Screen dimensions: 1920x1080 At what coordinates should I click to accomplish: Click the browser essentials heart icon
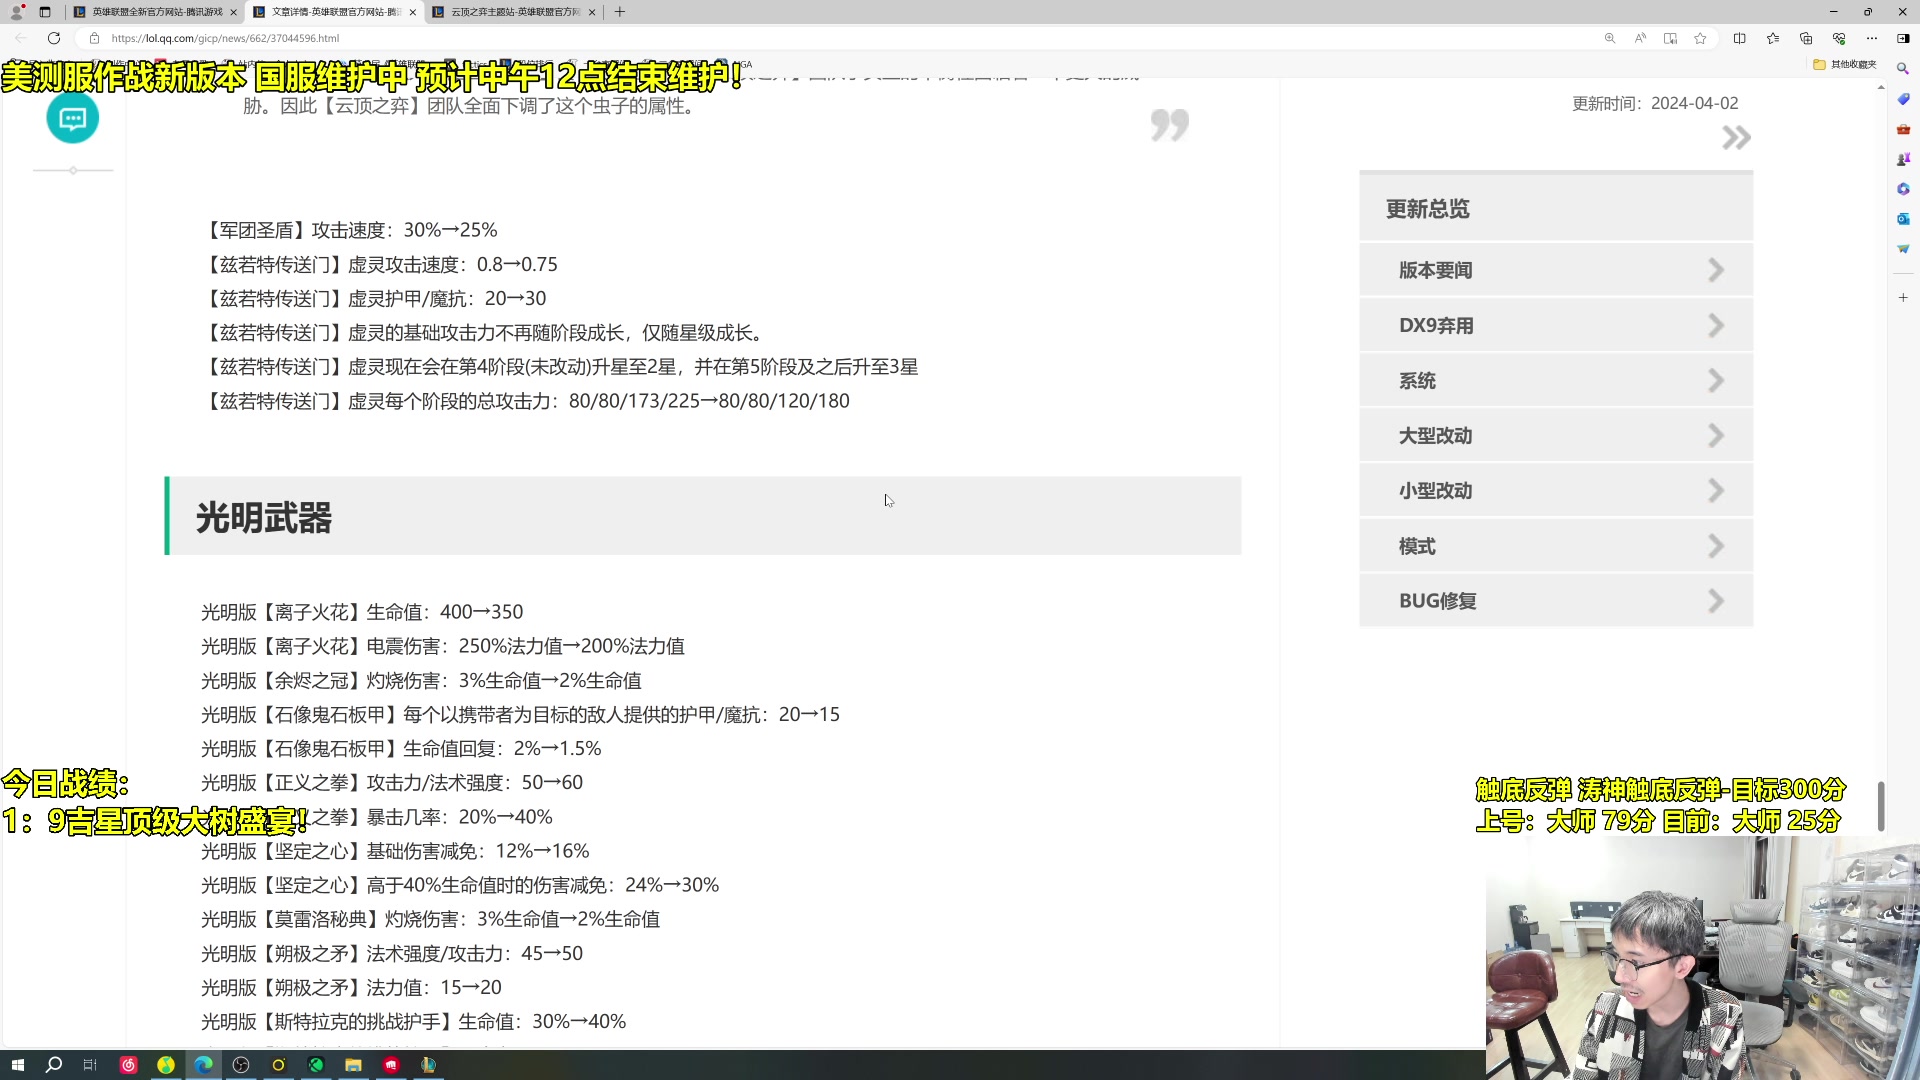[x=1838, y=38]
